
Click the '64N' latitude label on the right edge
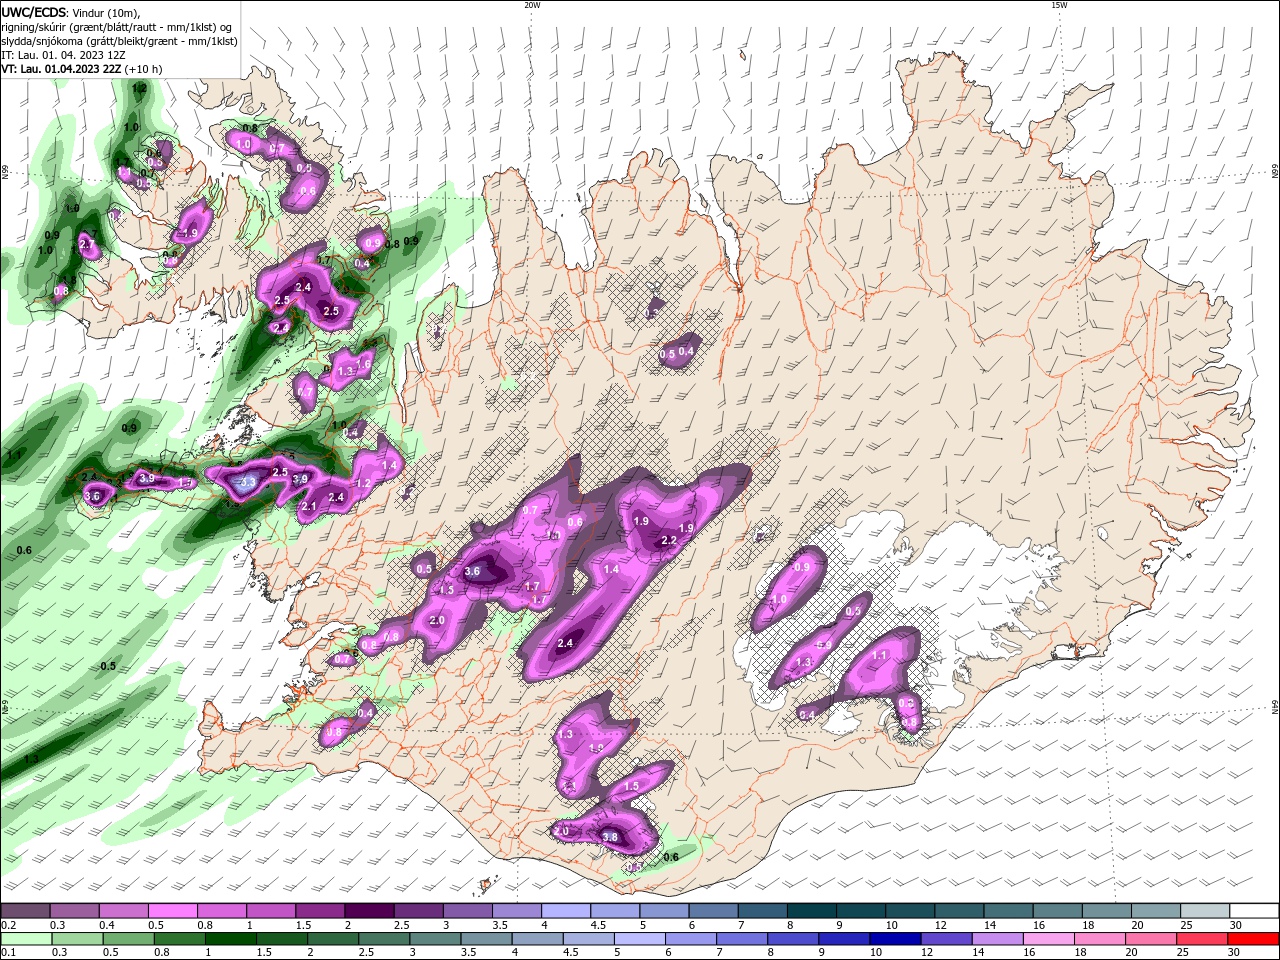[1274, 706]
